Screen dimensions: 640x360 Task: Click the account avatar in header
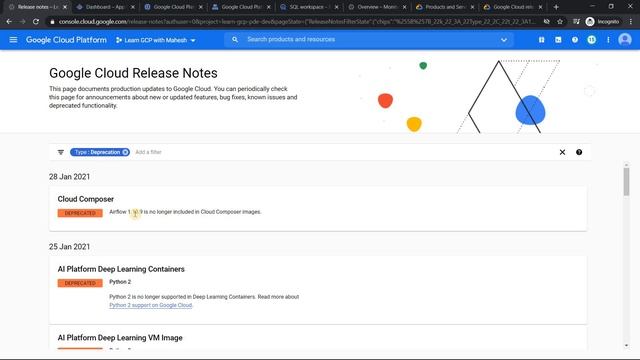[x=624, y=40]
